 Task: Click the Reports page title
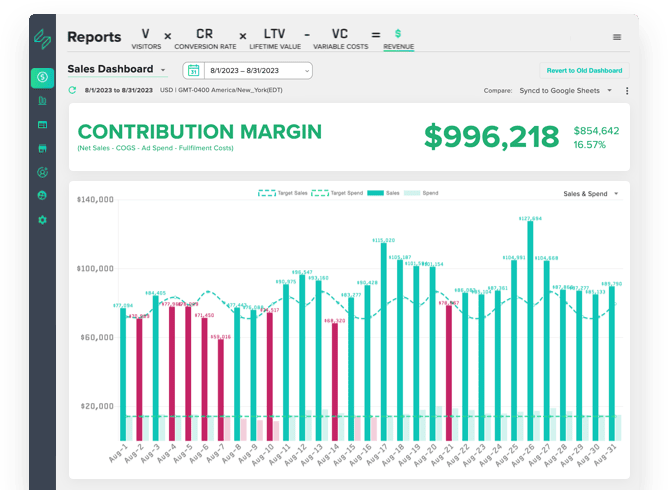[94, 37]
